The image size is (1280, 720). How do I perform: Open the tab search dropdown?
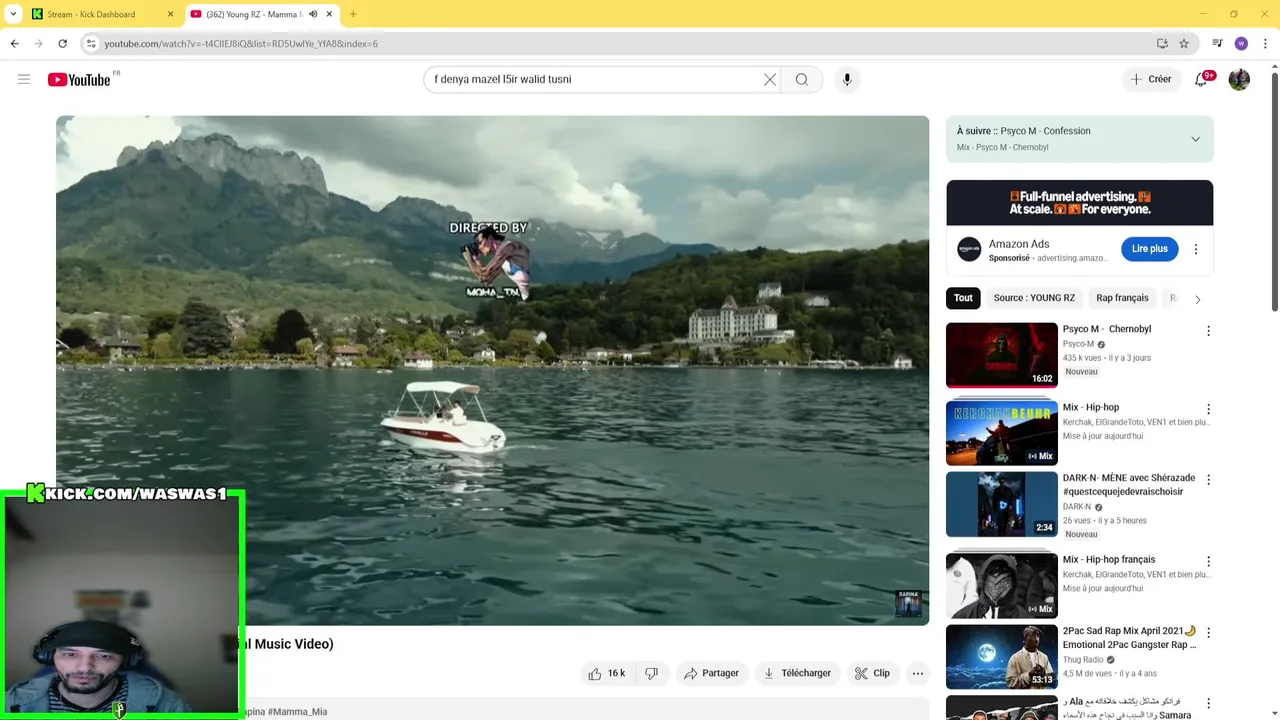[13, 14]
